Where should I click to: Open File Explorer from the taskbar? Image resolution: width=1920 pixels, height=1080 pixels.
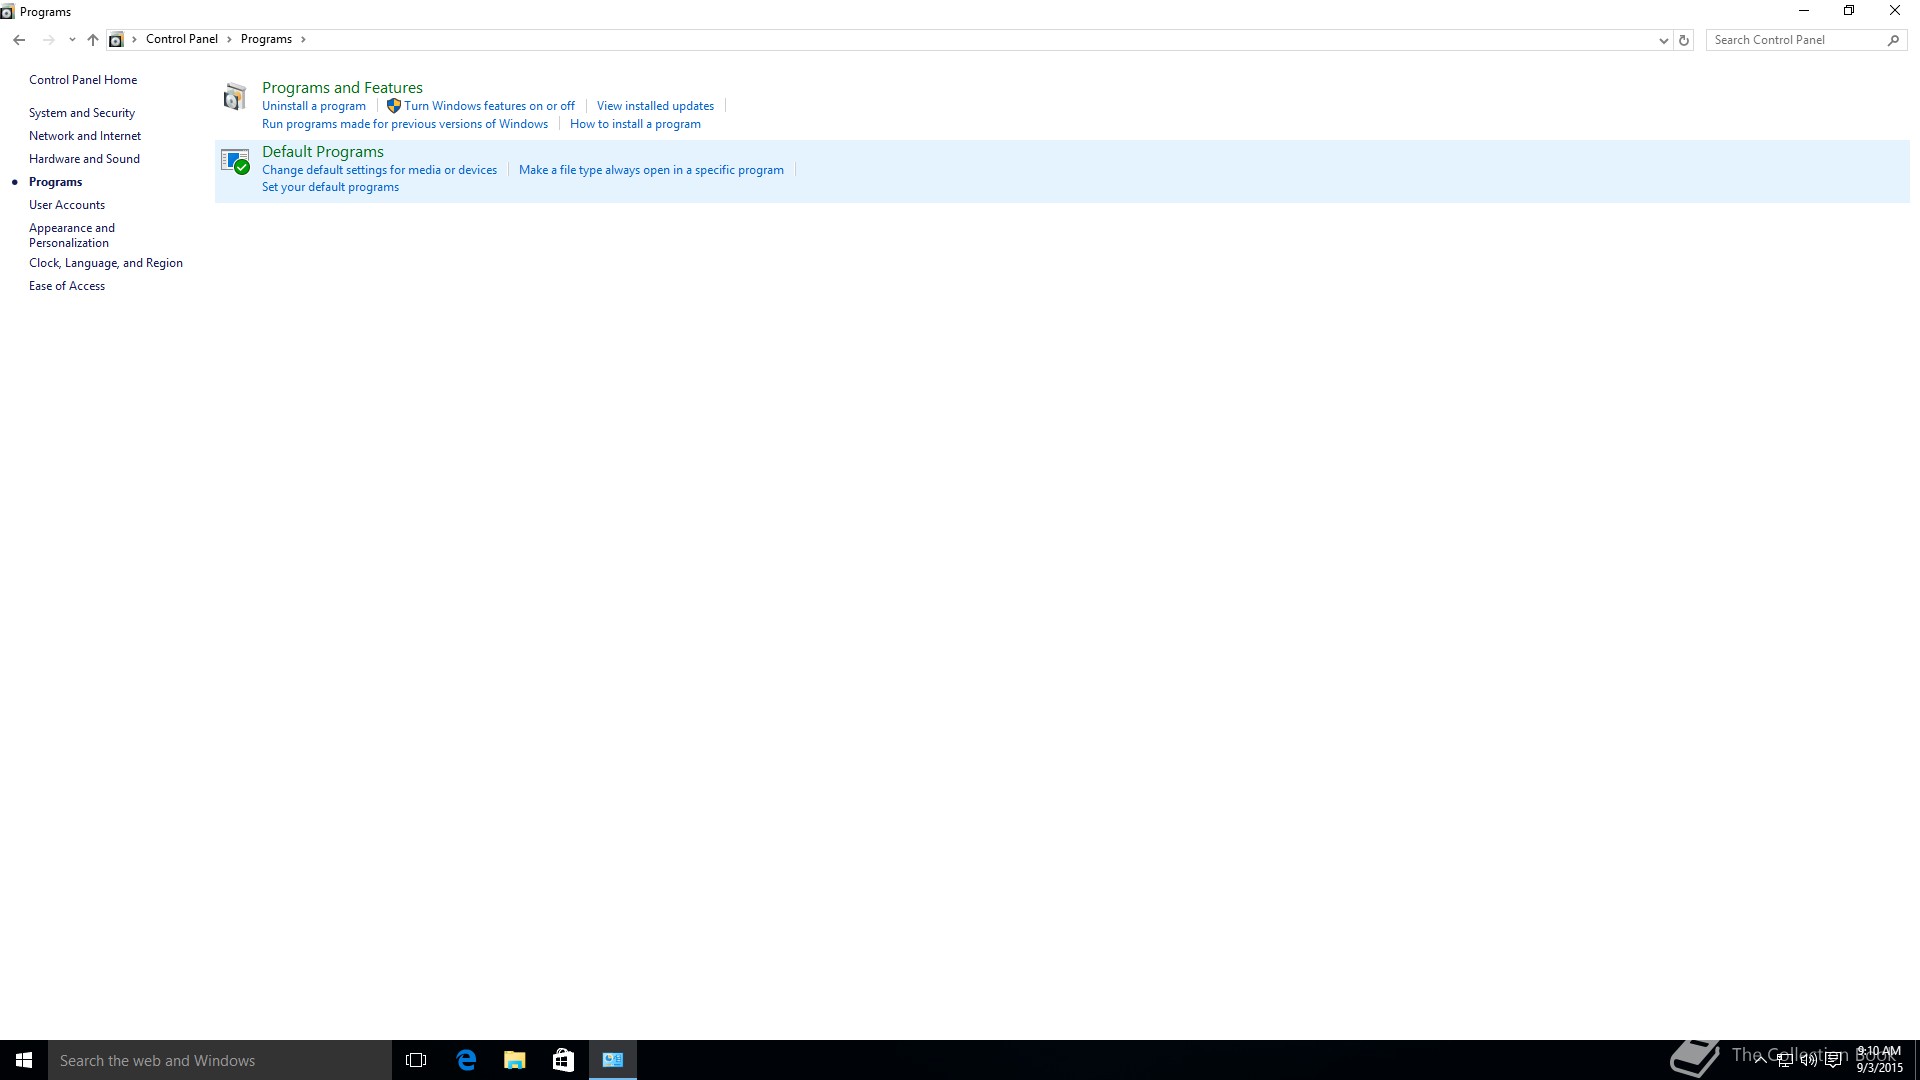click(515, 1060)
